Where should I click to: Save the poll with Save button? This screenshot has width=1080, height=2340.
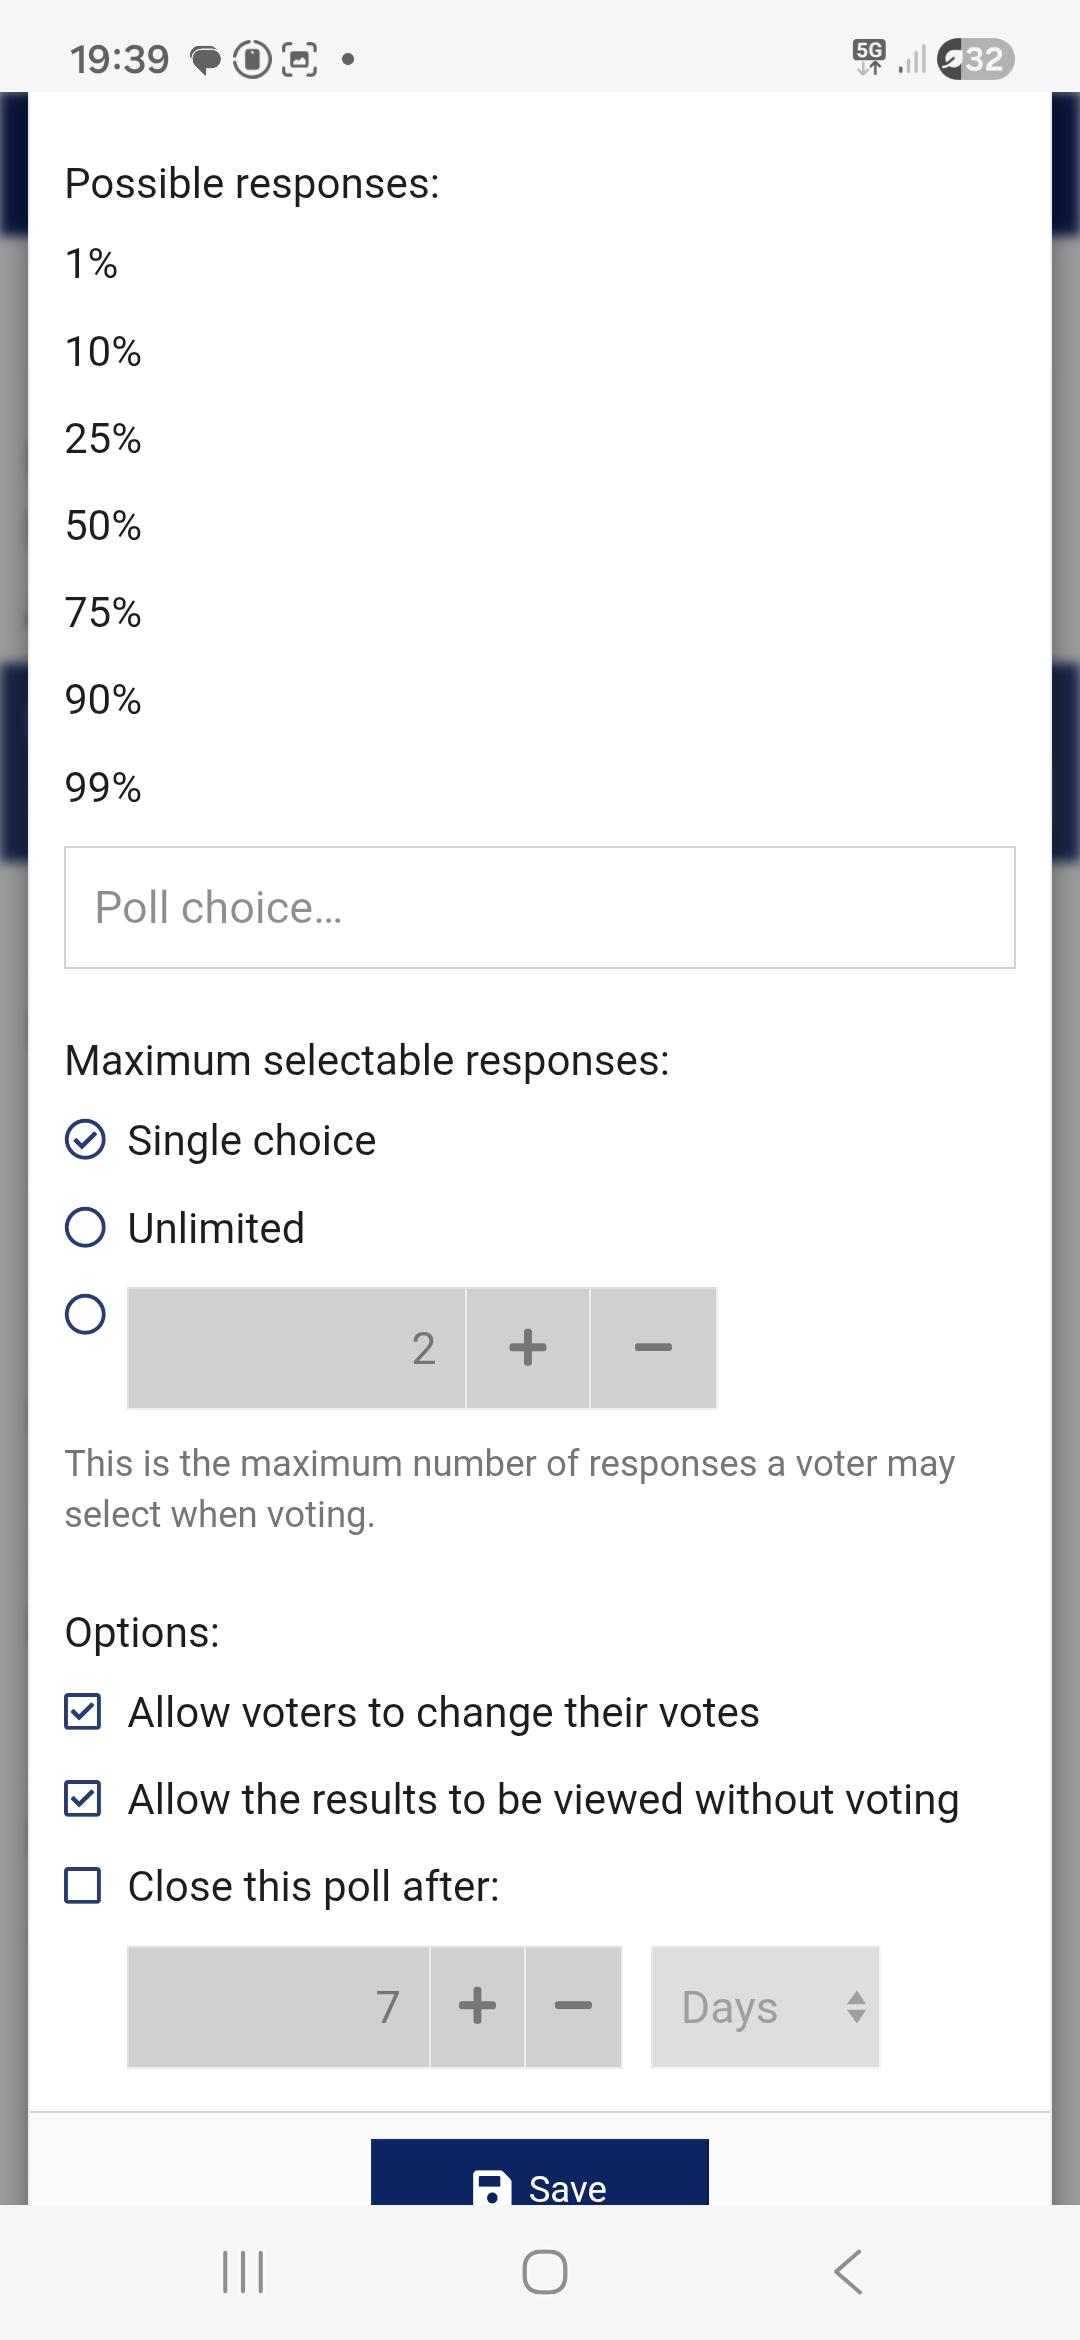click(x=540, y=2178)
